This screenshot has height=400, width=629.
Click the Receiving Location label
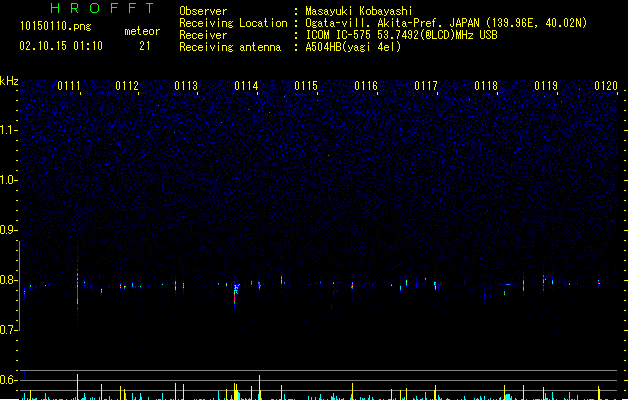(x=233, y=23)
